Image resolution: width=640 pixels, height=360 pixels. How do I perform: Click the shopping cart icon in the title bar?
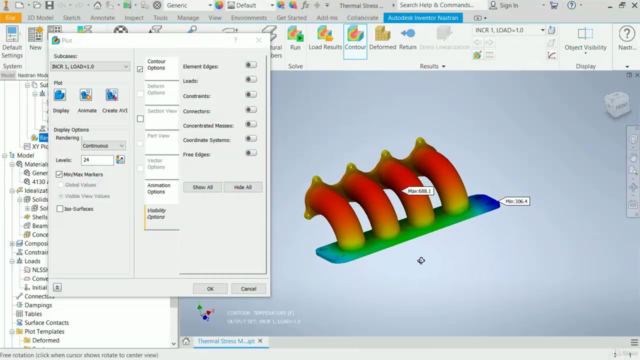coord(554,5)
